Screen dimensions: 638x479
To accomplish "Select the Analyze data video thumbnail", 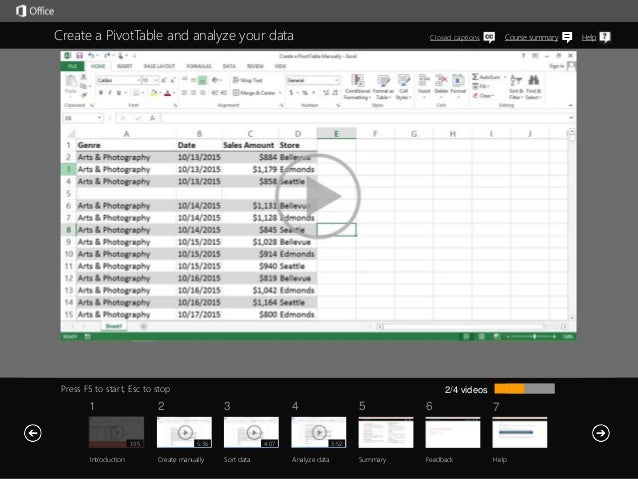I will [318, 432].
